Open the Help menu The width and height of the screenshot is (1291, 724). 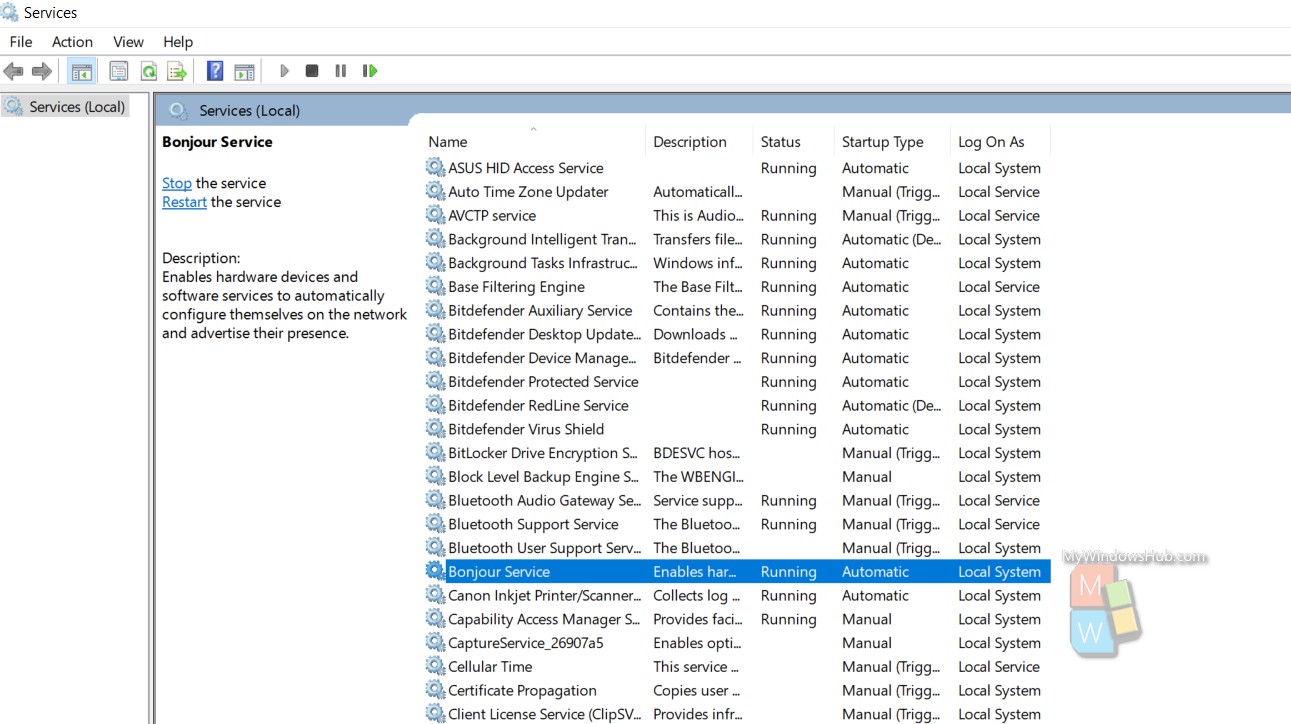(x=178, y=42)
